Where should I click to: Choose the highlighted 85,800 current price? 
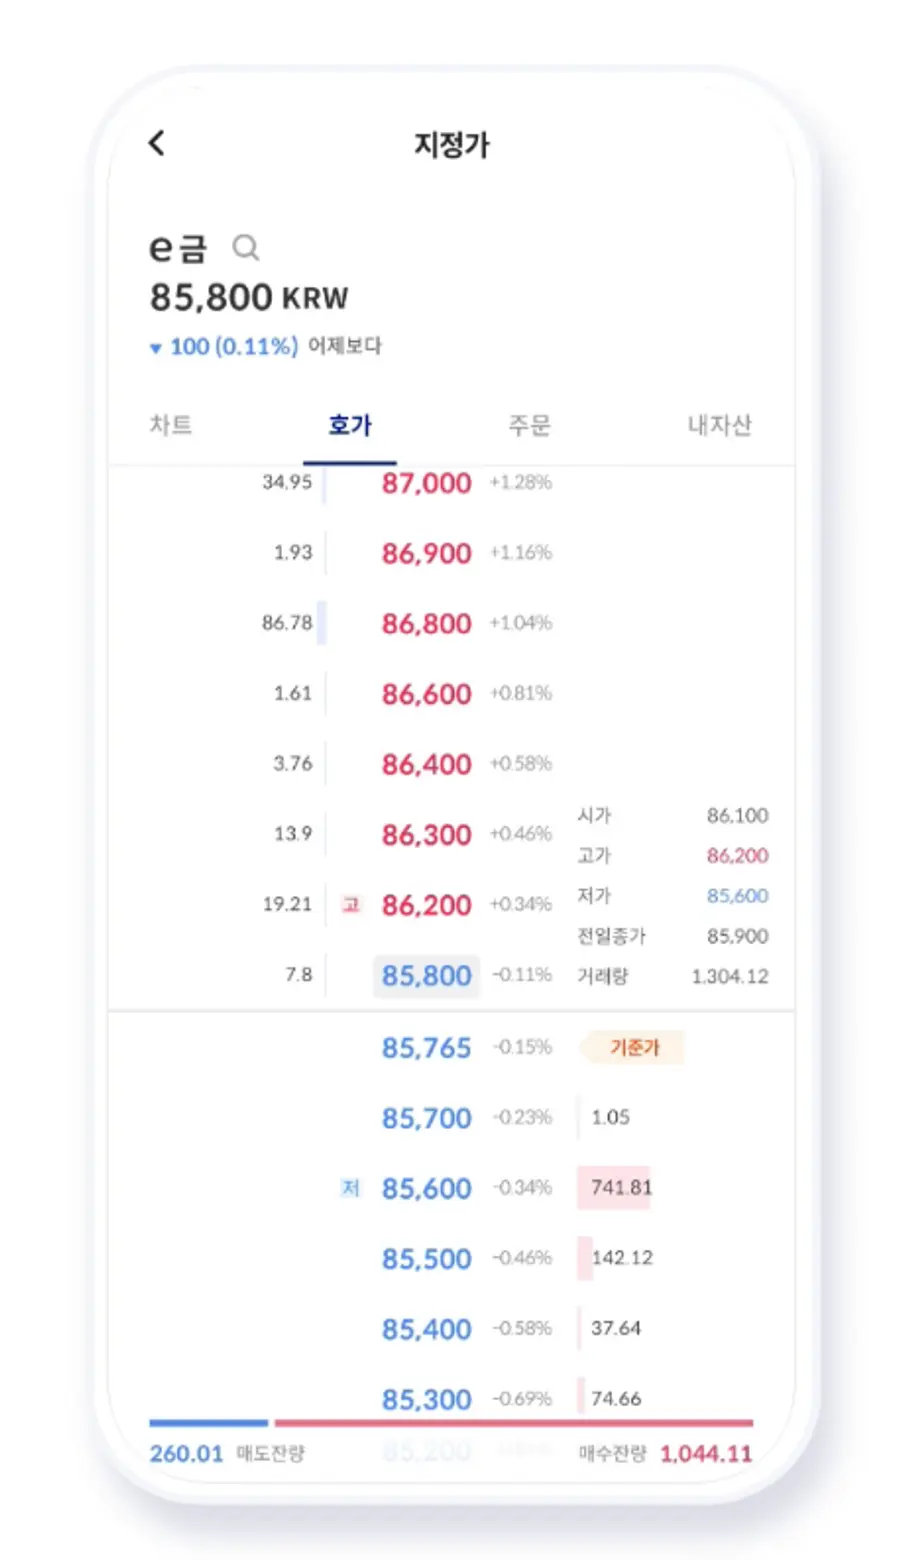coord(426,976)
